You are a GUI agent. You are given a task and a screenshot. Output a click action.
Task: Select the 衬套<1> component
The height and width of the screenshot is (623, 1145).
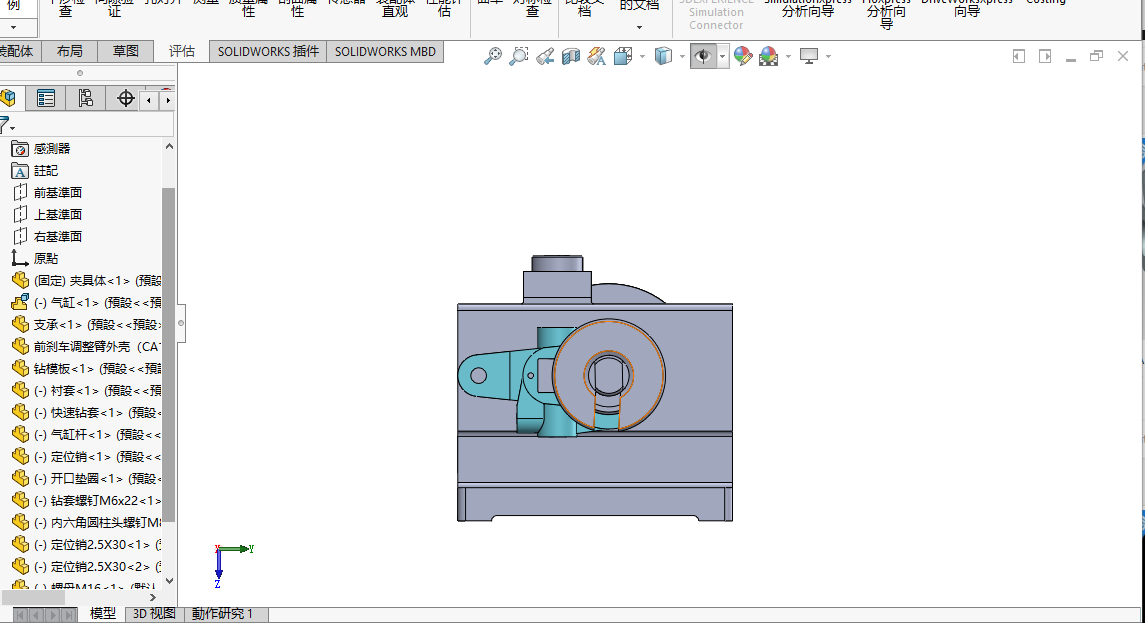[86, 391]
